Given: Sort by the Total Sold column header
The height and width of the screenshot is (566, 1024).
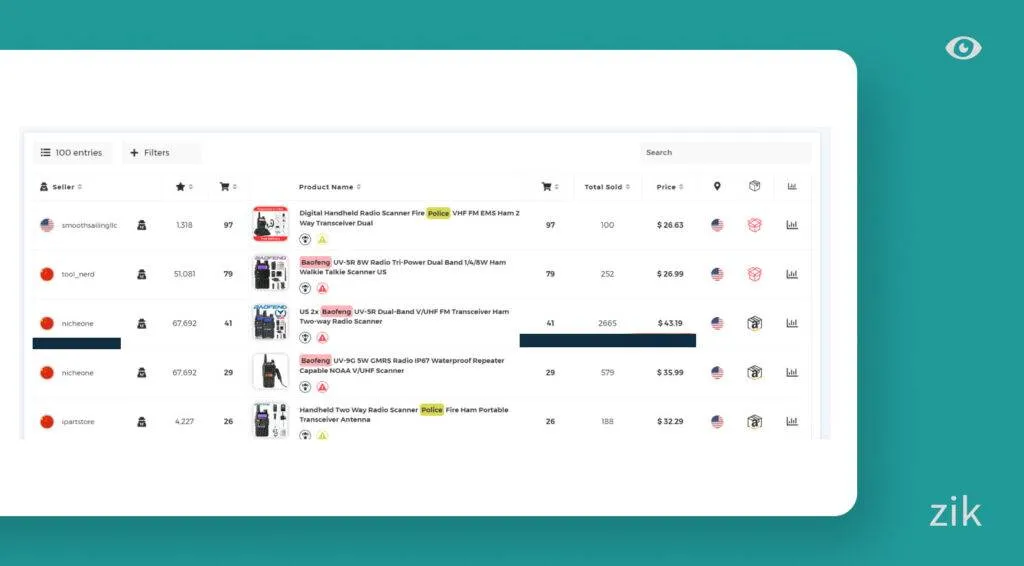Looking at the screenshot, I should [x=606, y=187].
